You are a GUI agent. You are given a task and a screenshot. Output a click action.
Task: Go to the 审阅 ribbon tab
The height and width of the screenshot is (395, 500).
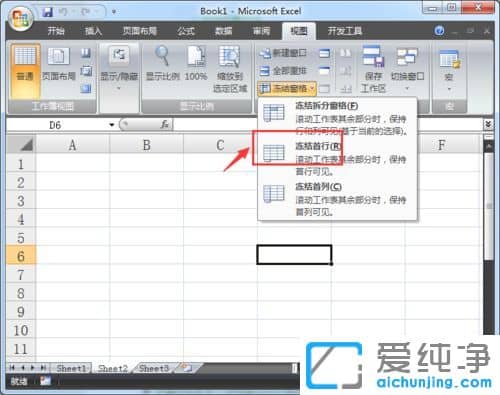tap(261, 31)
